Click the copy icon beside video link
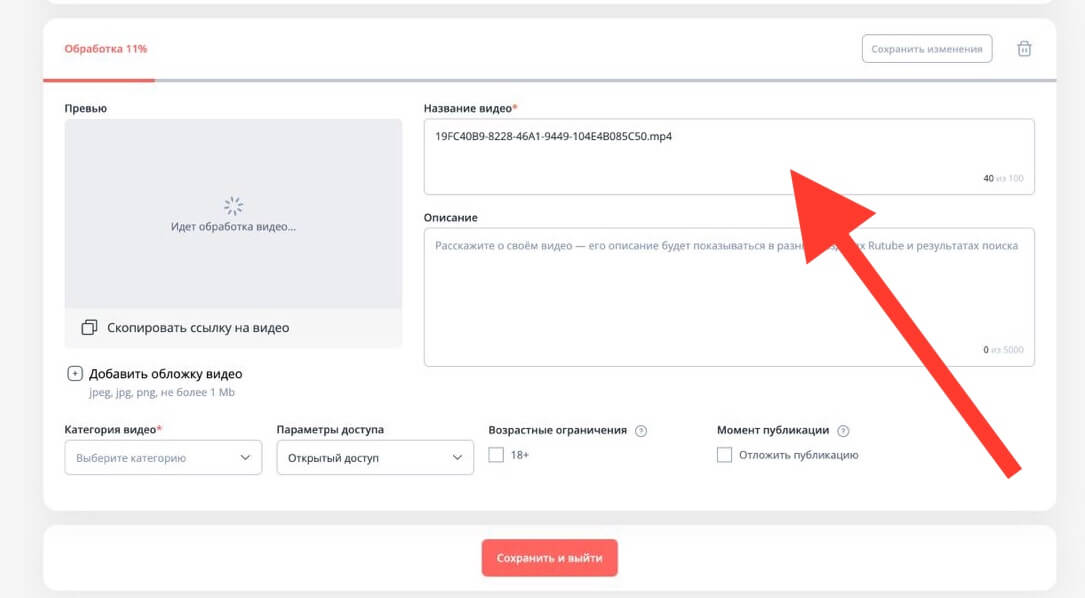This screenshot has width=1085, height=598. point(90,327)
